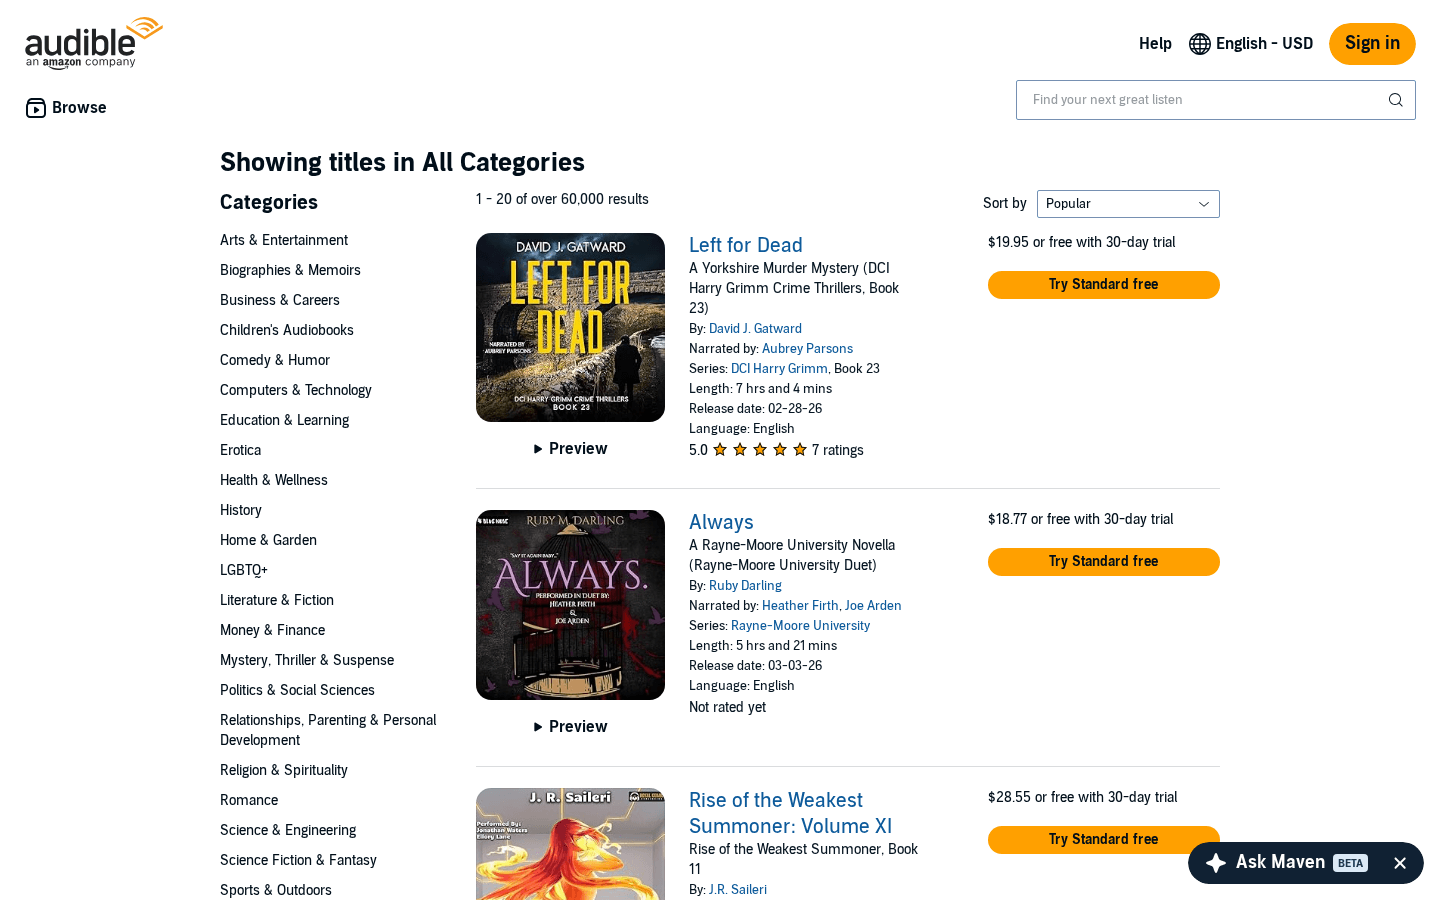The height and width of the screenshot is (900, 1440).
Task: Click the Sign in button
Action: point(1372,43)
